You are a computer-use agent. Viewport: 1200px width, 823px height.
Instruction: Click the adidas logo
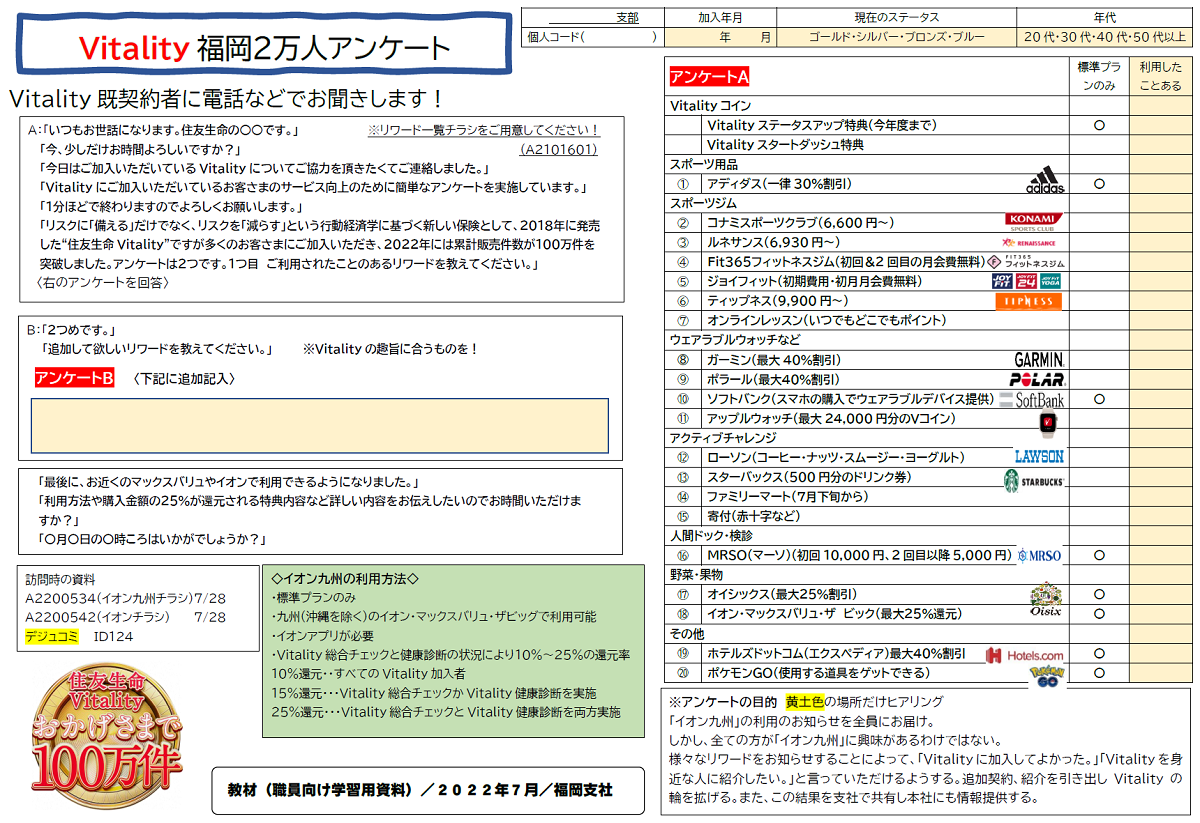coord(1045,181)
